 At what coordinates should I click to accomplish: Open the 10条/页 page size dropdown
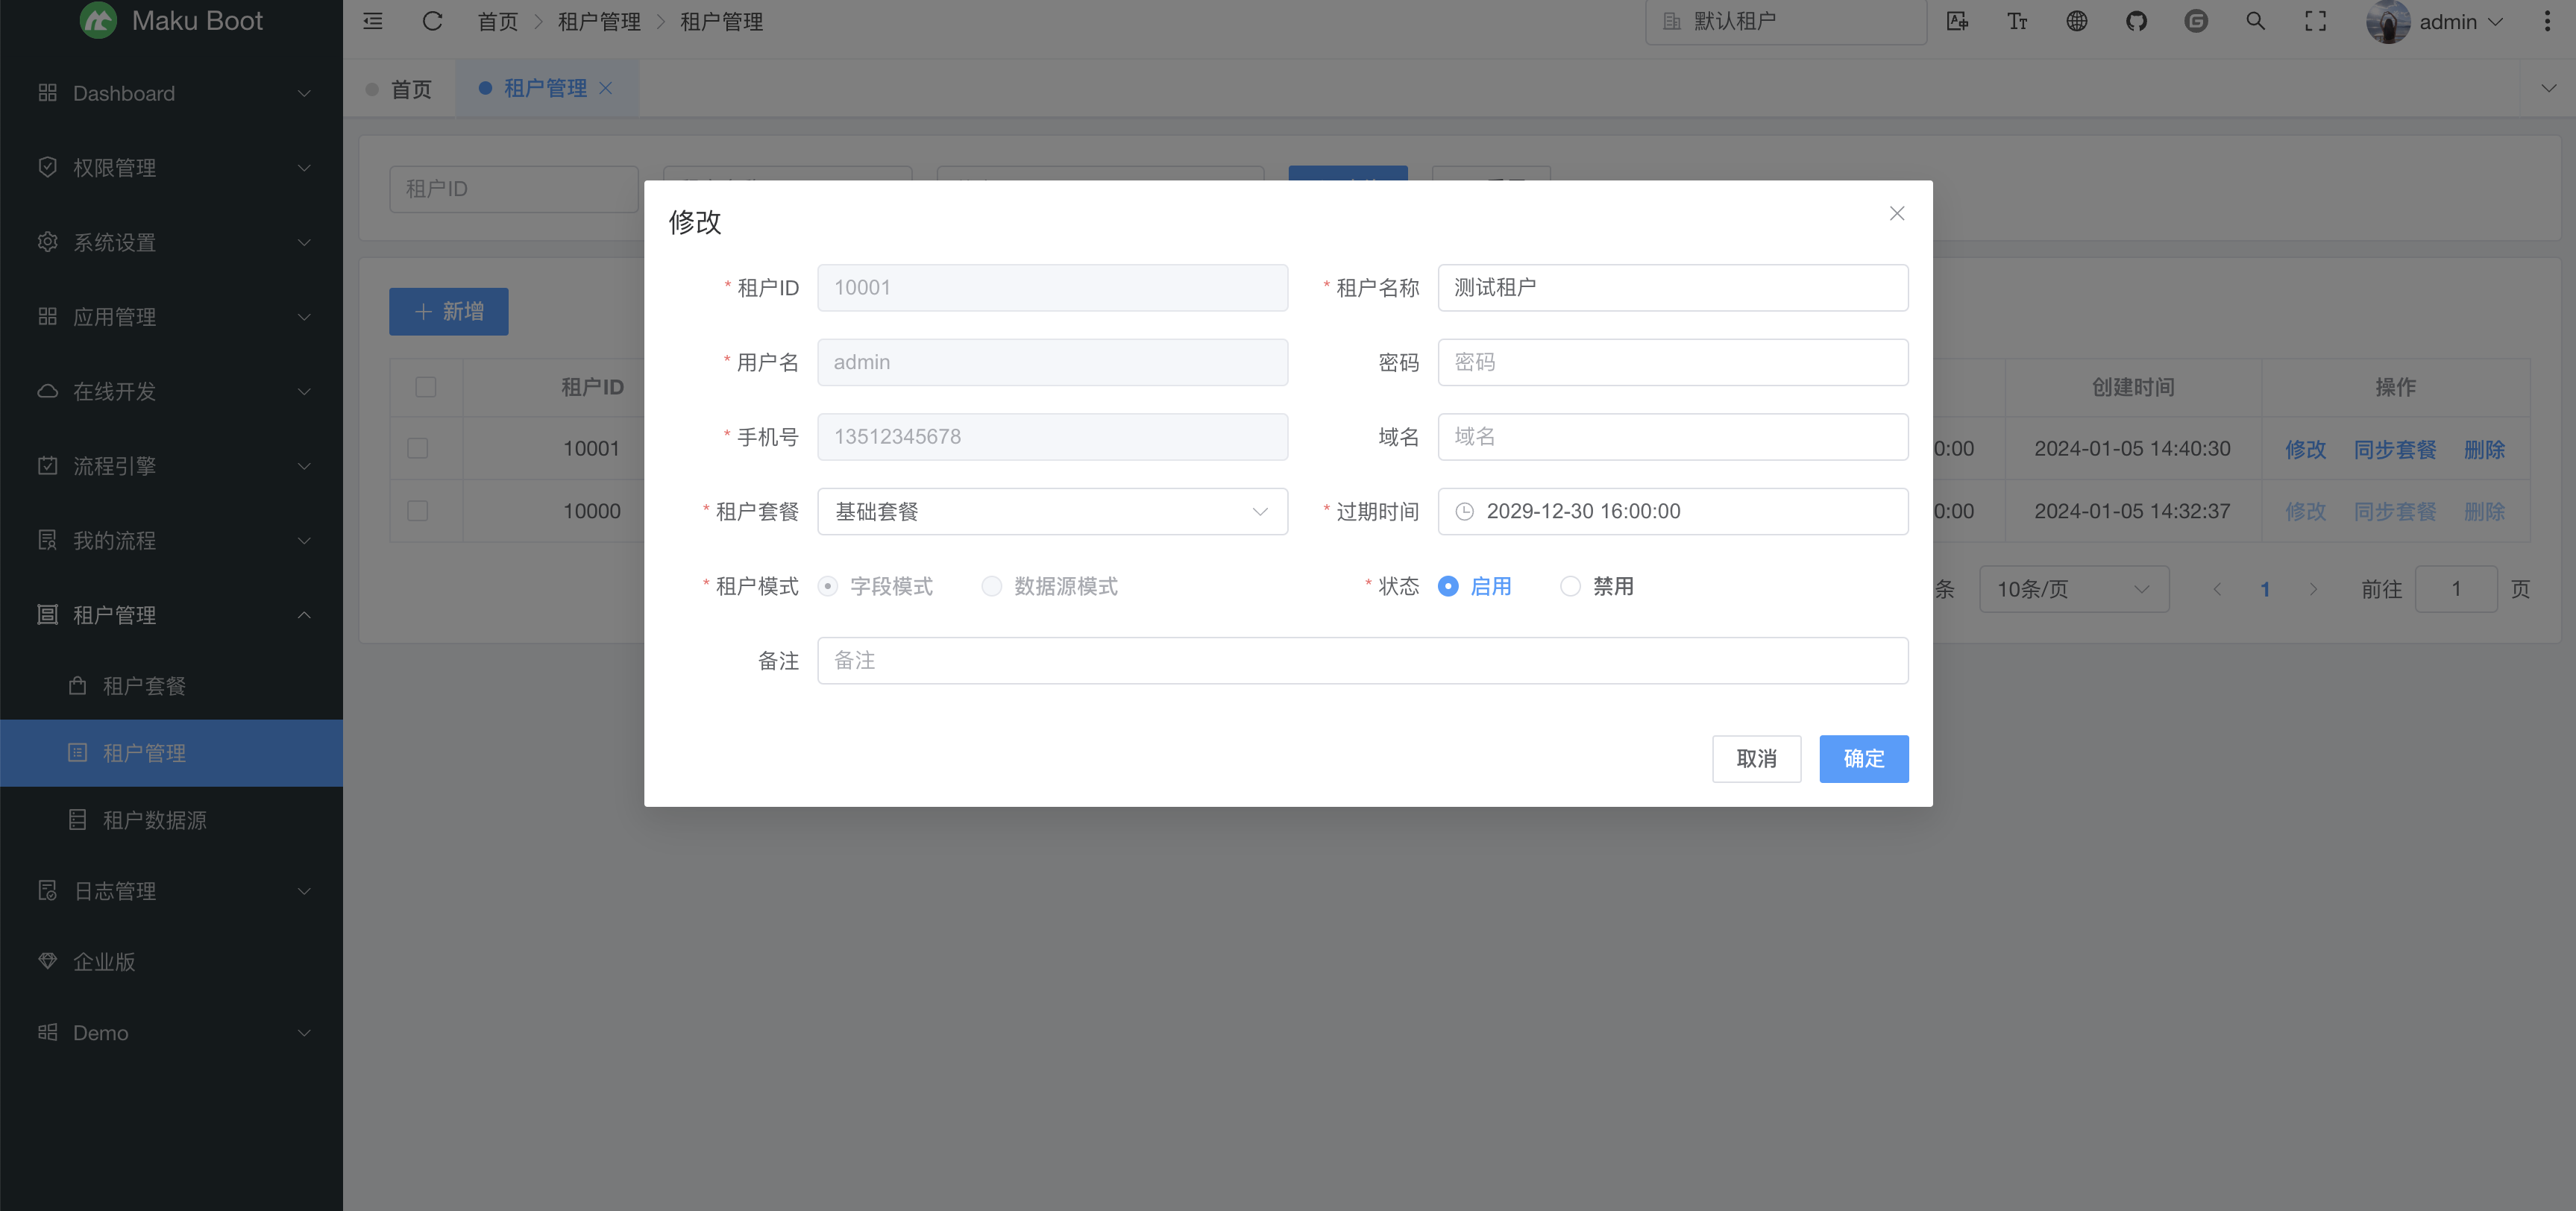click(x=2073, y=589)
